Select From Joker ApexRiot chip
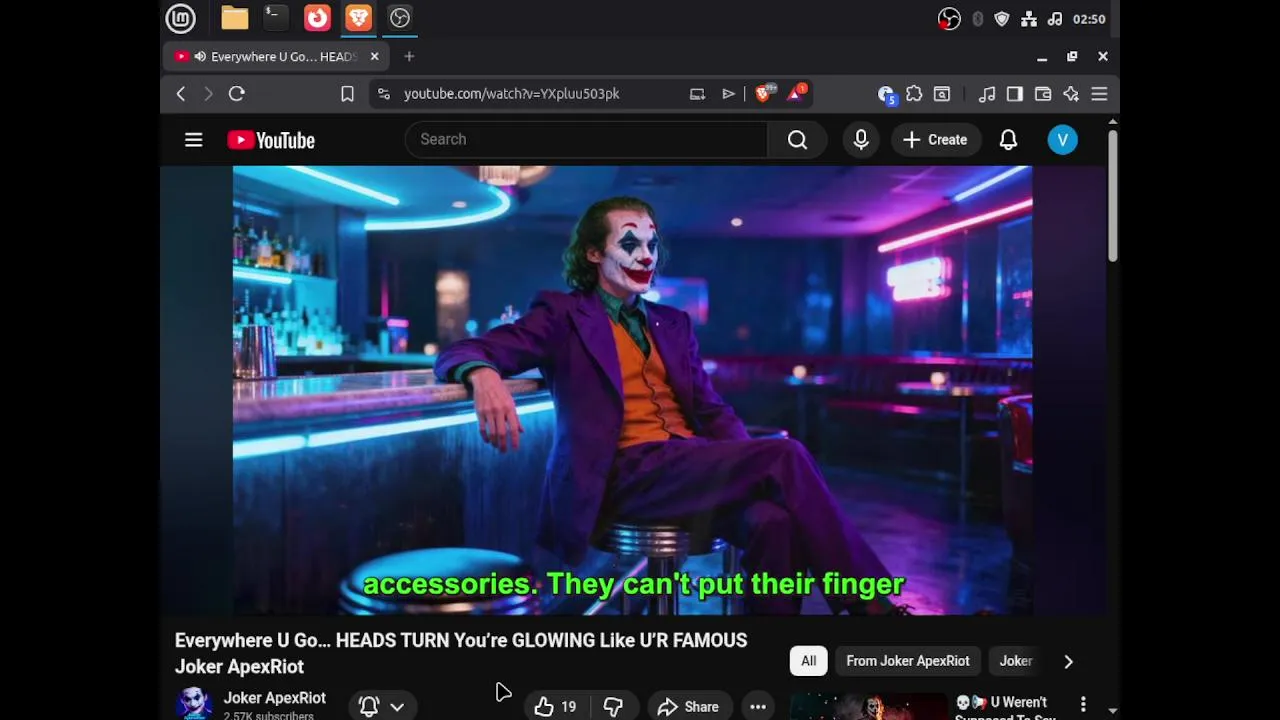The width and height of the screenshot is (1280, 720). (908, 661)
